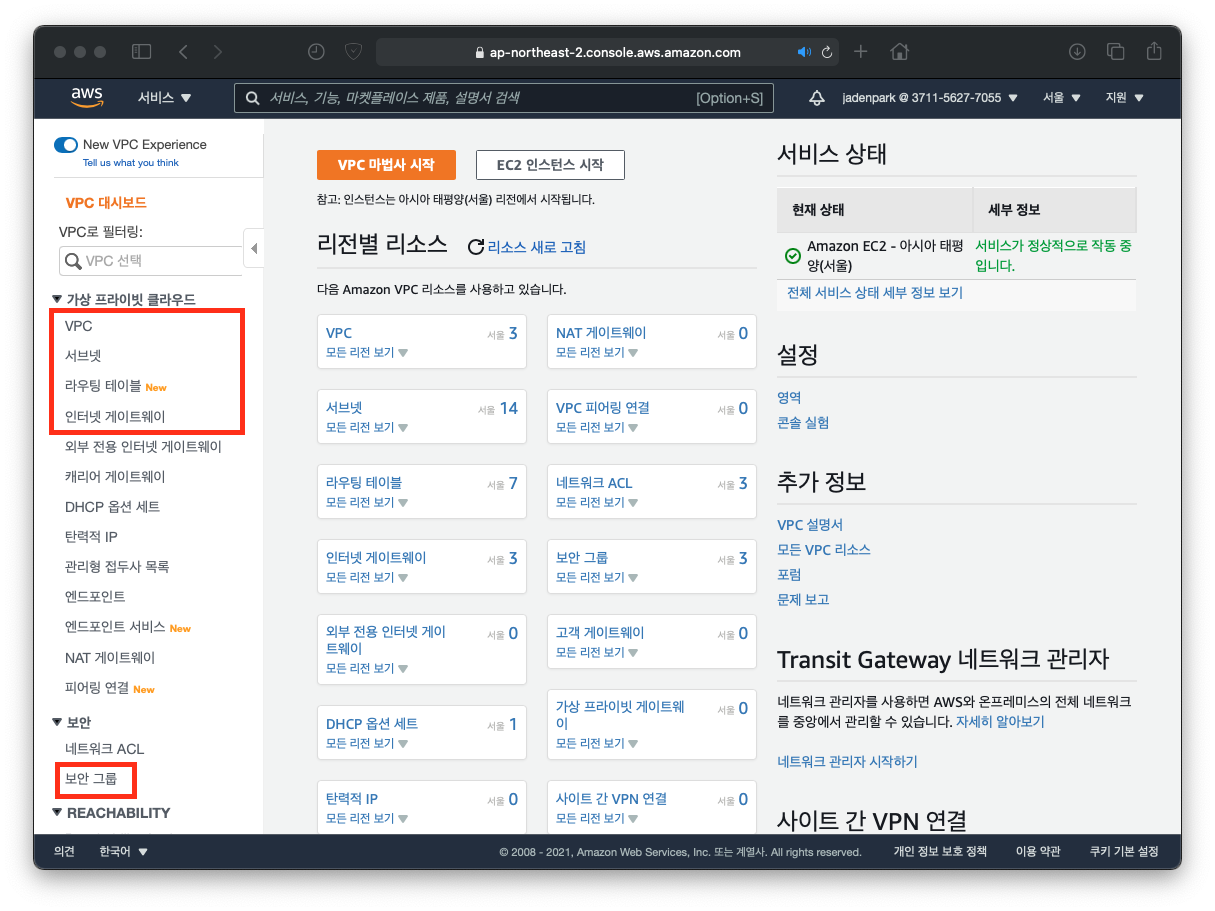Open 서브넷 in the sidebar
This screenshot has height=911, width=1215.
point(83,356)
